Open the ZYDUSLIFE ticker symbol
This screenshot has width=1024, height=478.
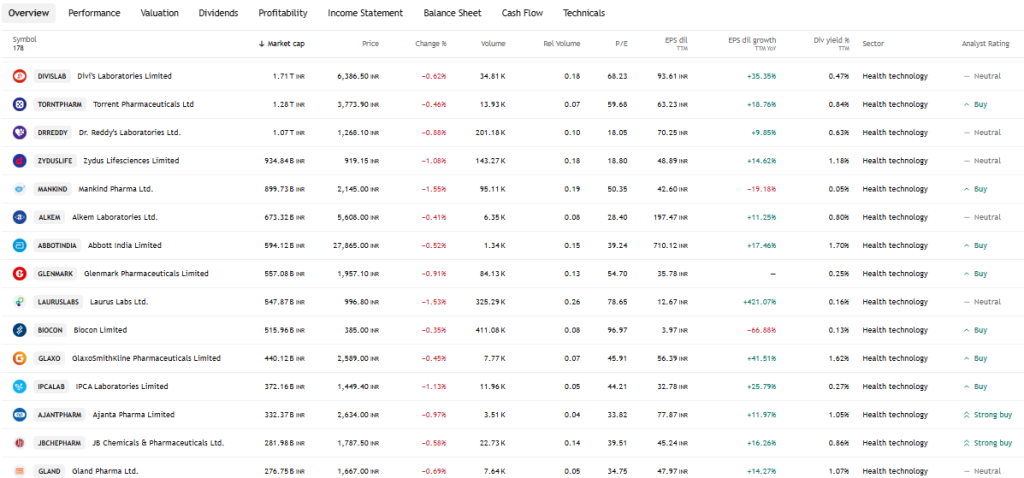click(x=55, y=161)
